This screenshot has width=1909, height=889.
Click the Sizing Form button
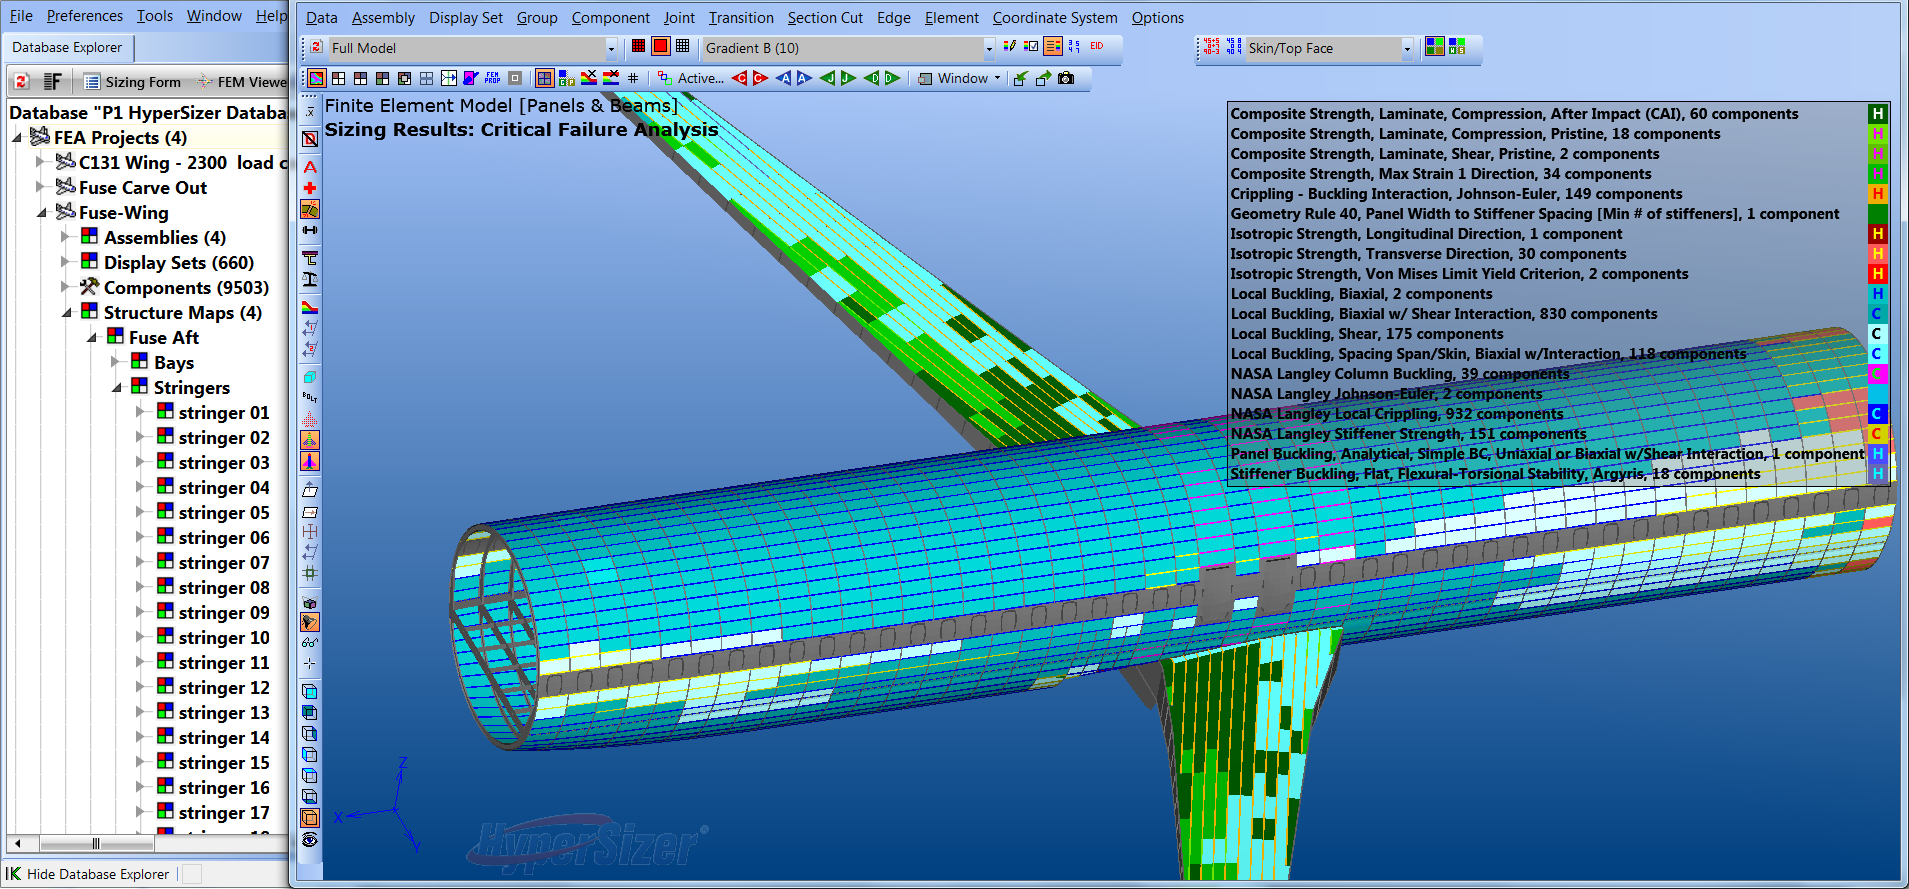(x=132, y=82)
